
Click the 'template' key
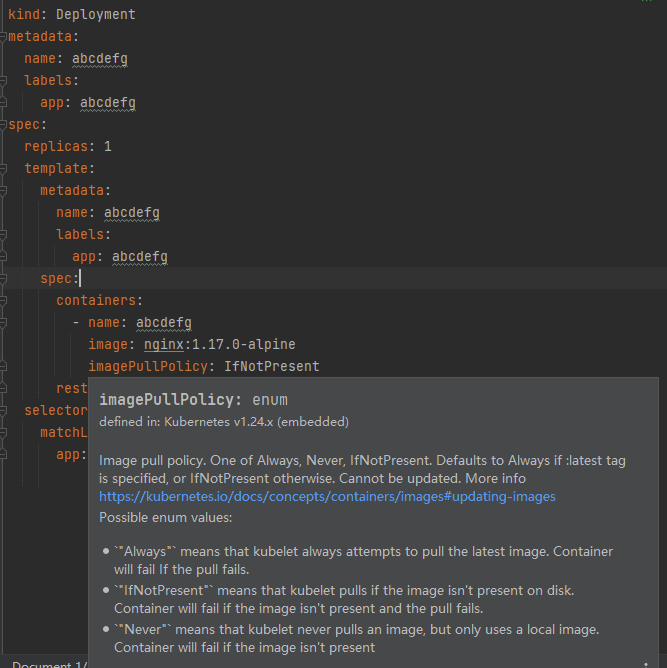(56, 168)
